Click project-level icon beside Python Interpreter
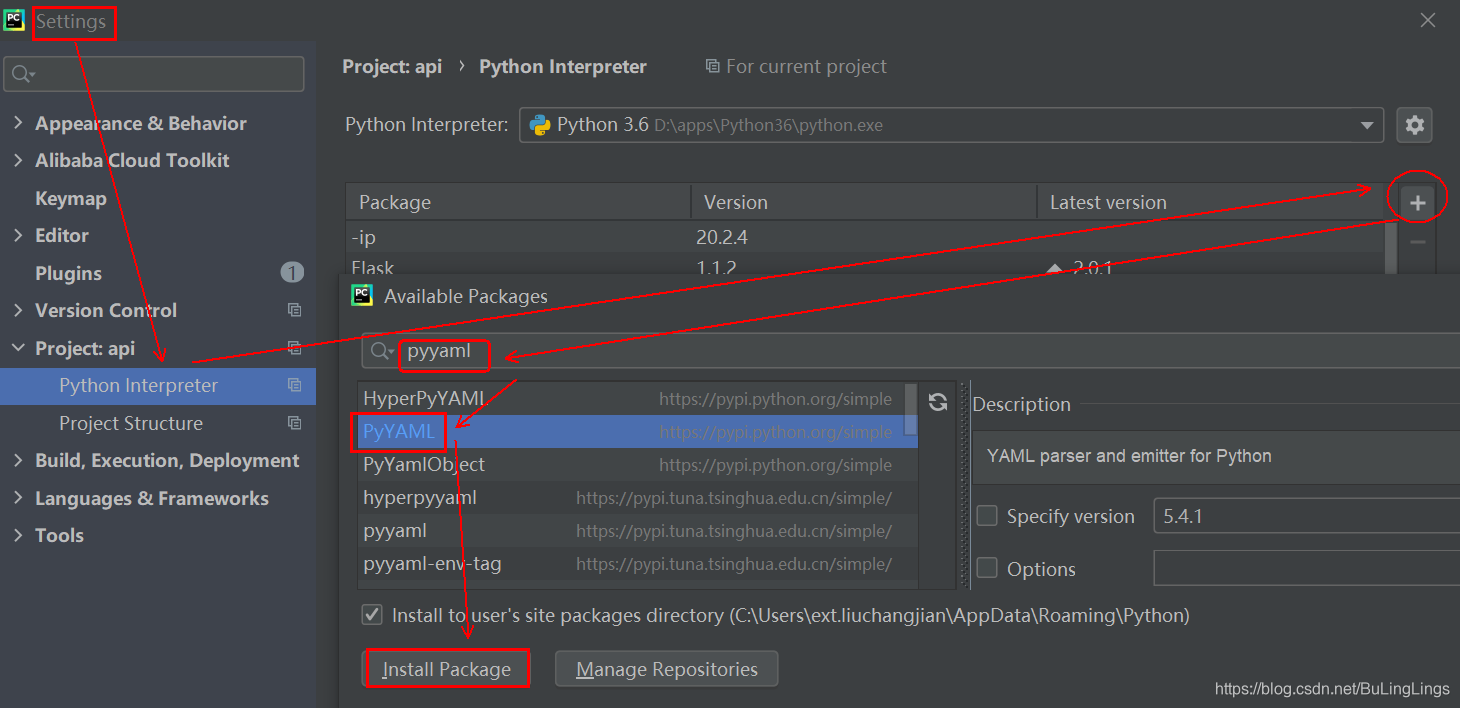This screenshot has height=708, width=1460. tap(294, 385)
